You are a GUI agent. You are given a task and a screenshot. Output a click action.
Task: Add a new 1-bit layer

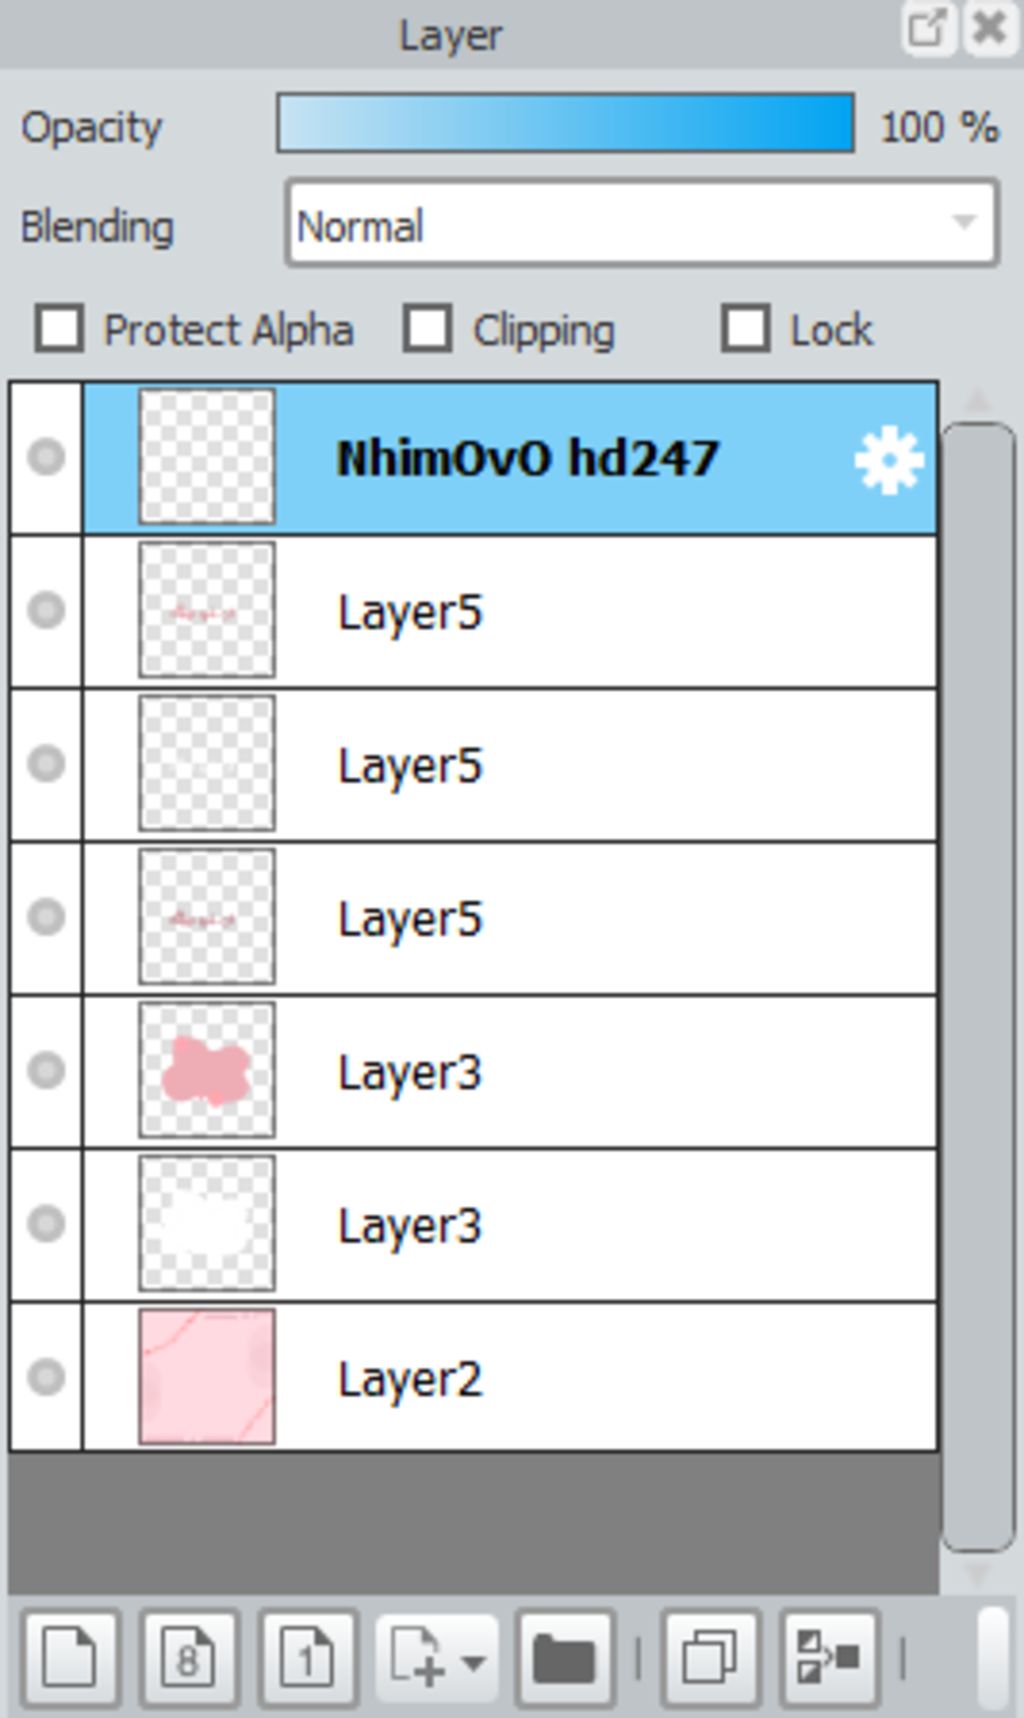pyautogui.click(x=307, y=1658)
